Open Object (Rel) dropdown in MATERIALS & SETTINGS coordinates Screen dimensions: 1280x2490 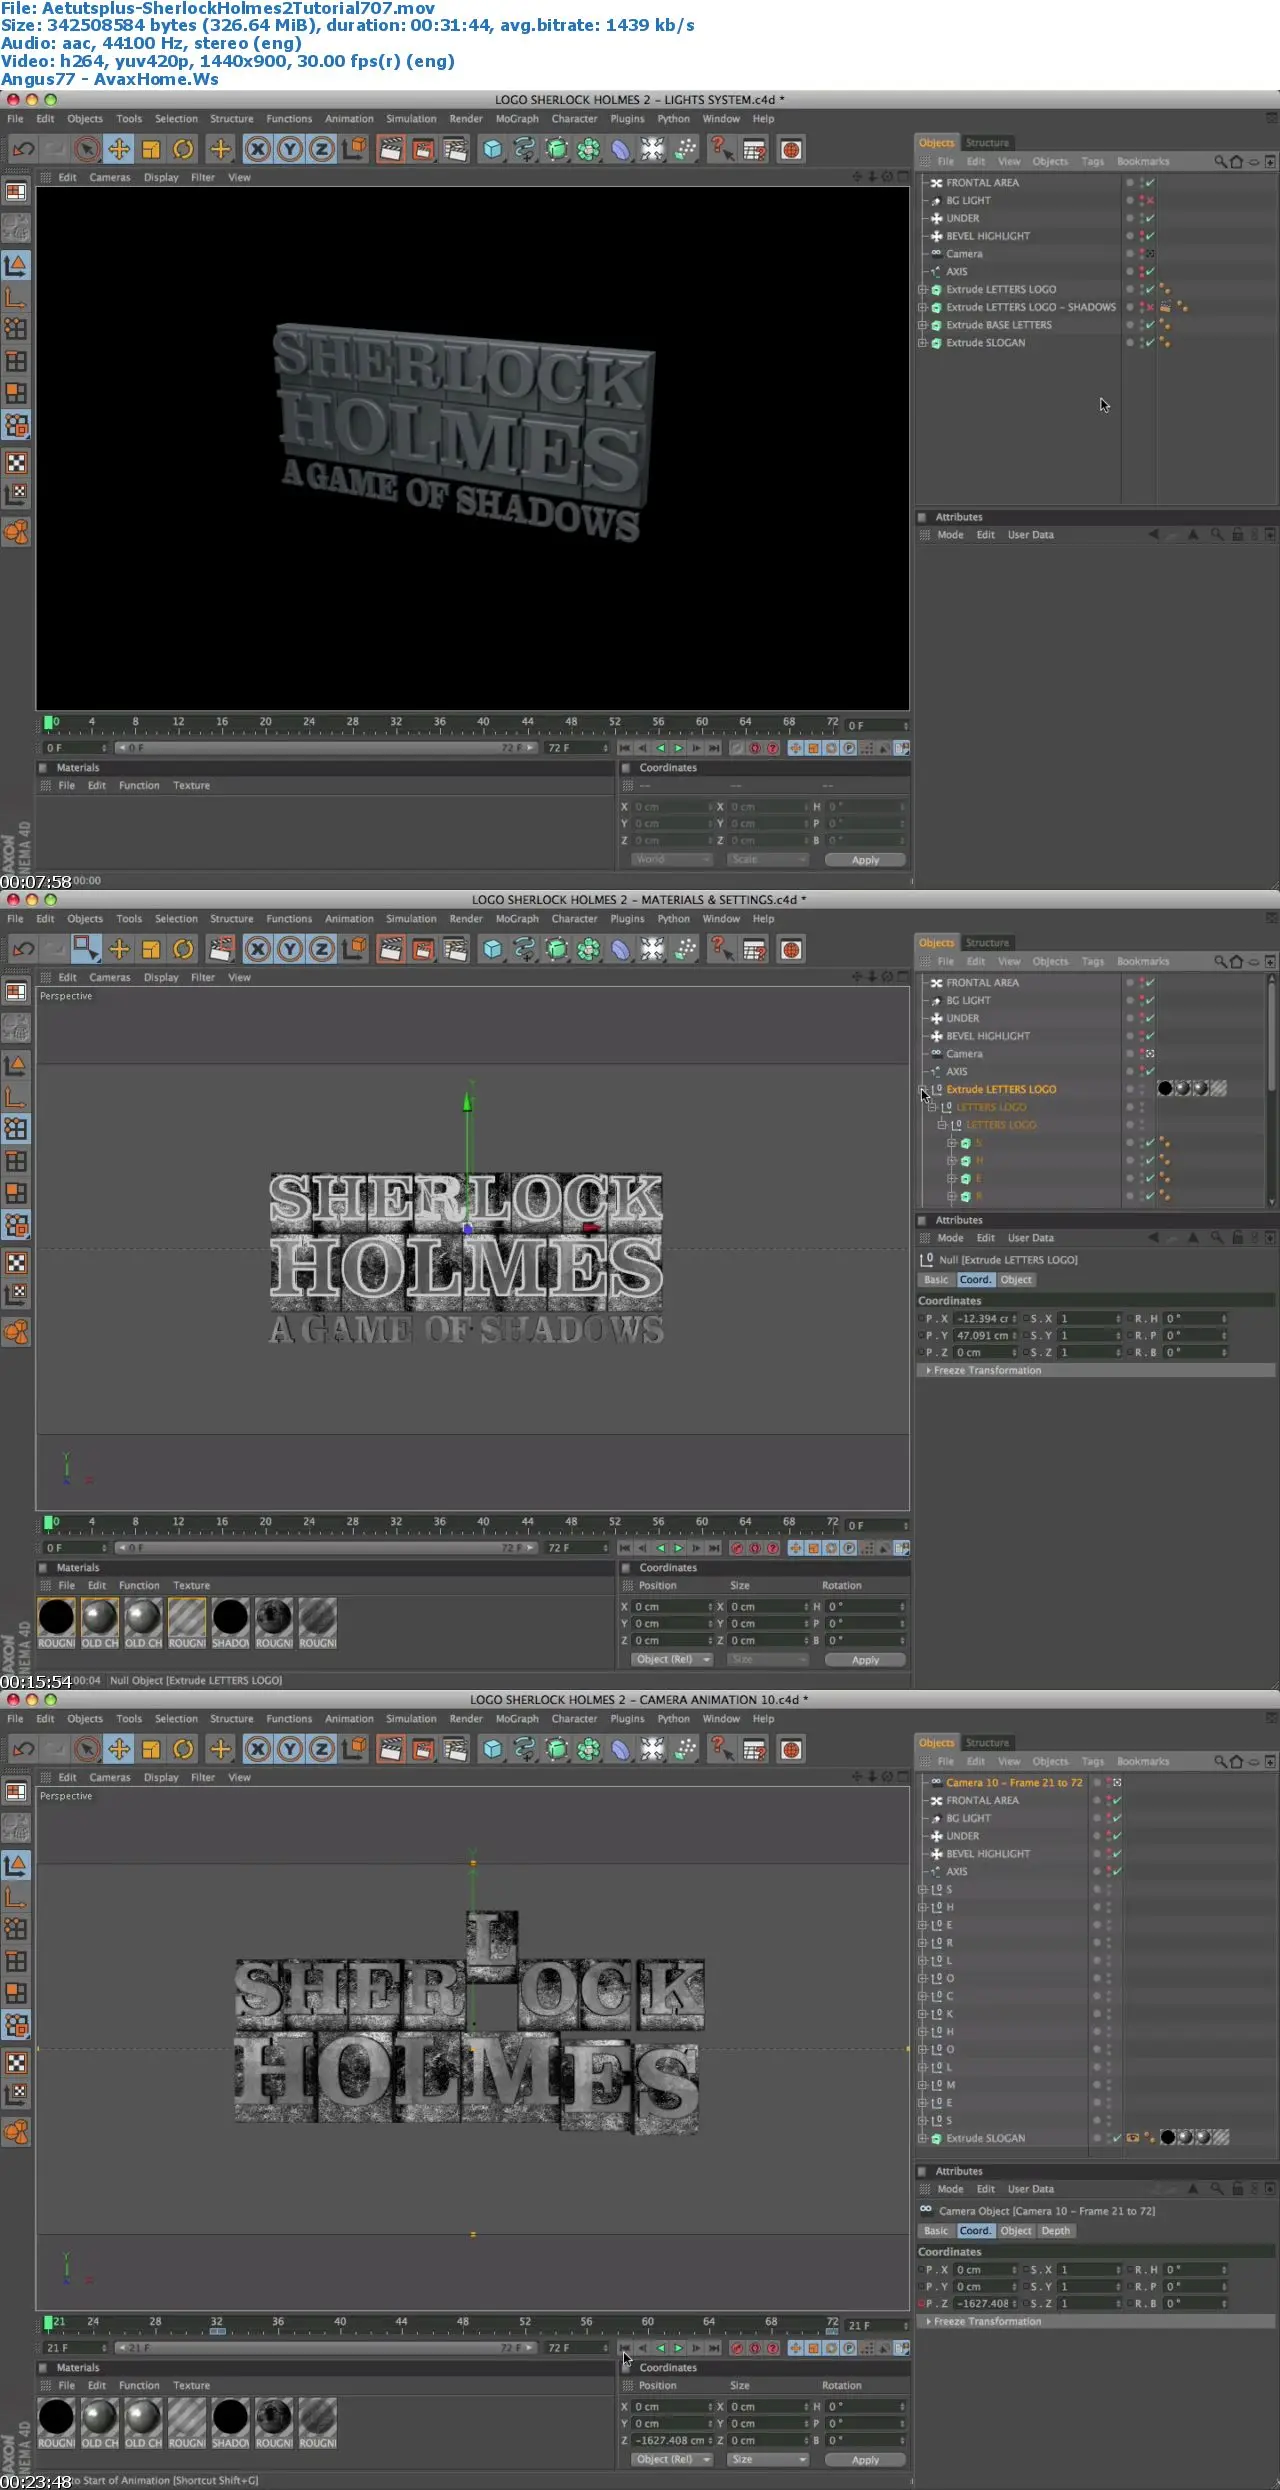pyautogui.click(x=672, y=1659)
